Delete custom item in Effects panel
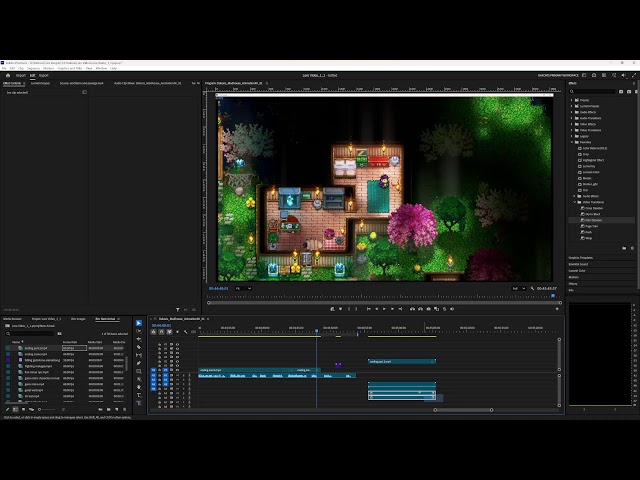 (633, 248)
